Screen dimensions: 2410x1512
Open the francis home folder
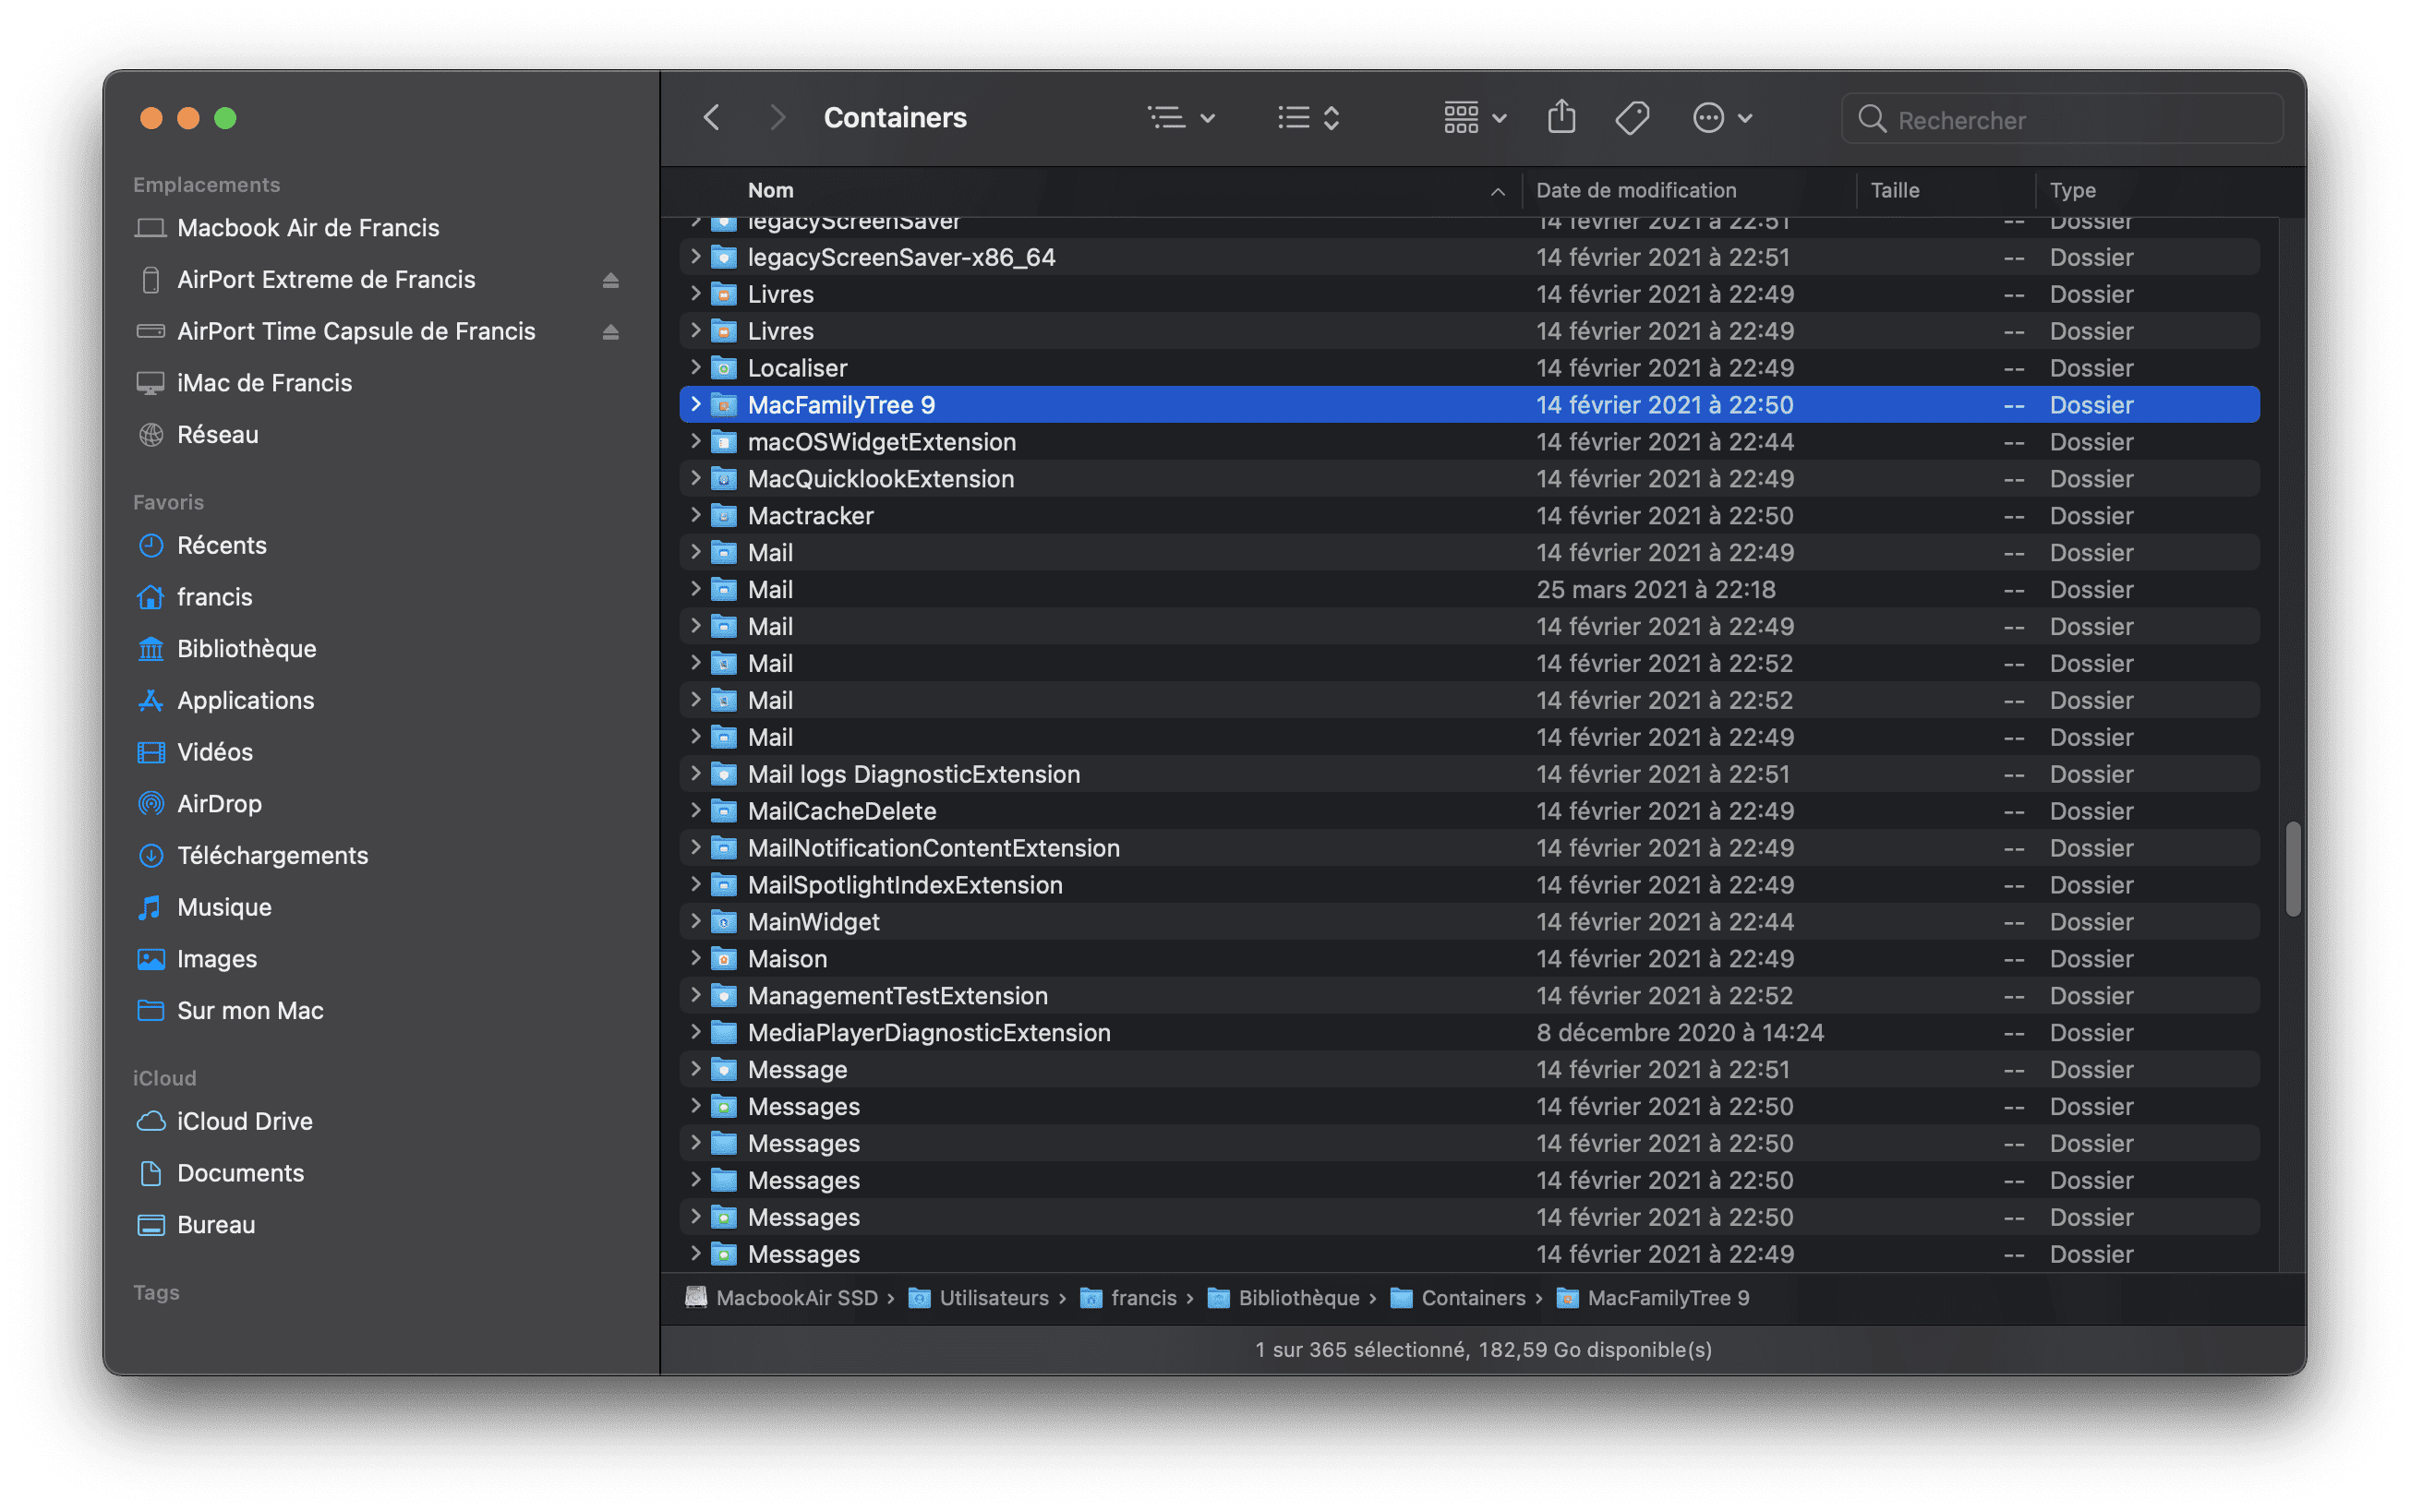214,597
